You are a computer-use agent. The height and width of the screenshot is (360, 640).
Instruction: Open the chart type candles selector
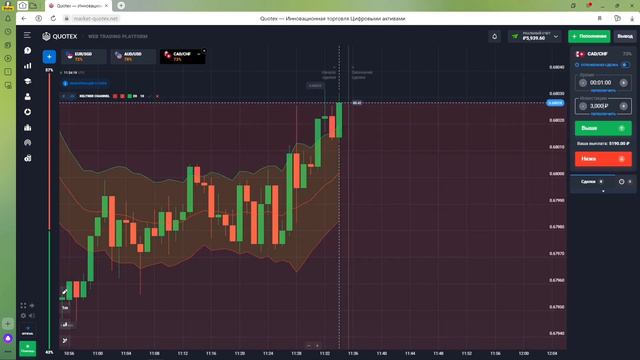pos(66,325)
